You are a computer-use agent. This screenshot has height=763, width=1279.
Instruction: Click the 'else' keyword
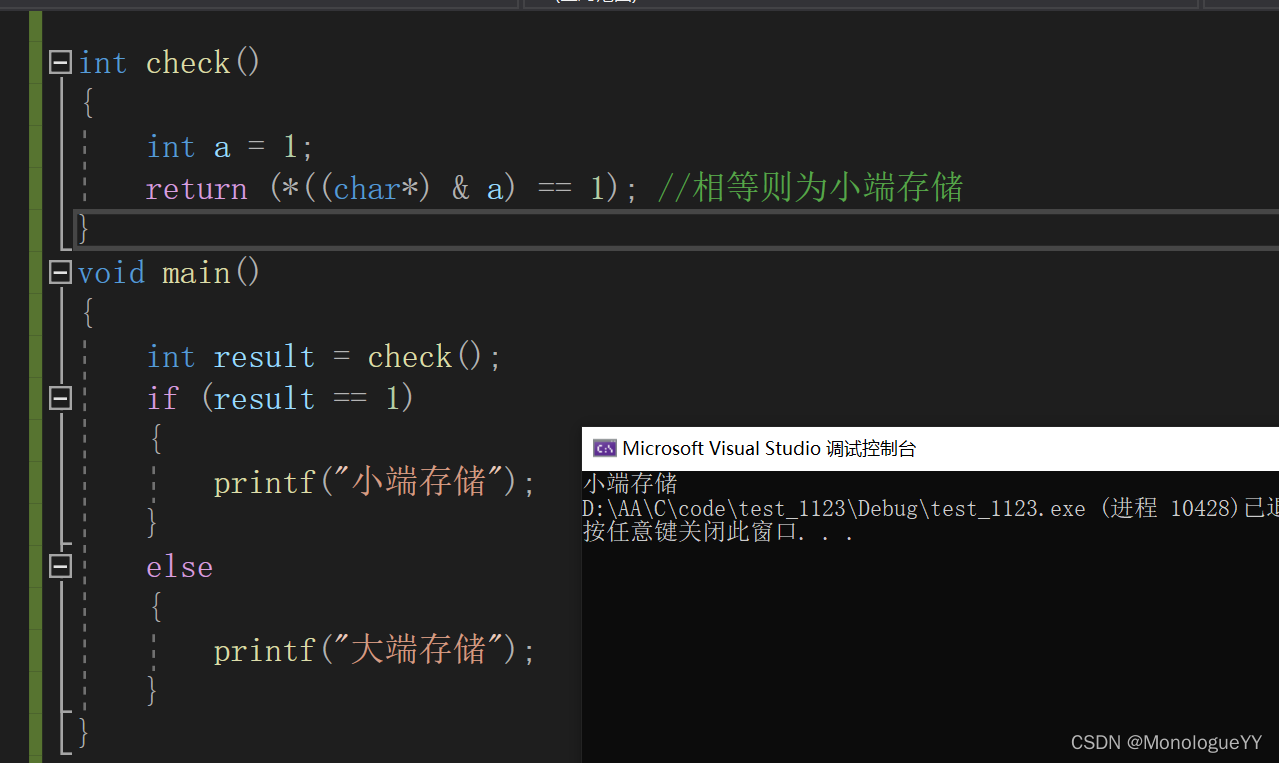pos(180,567)
